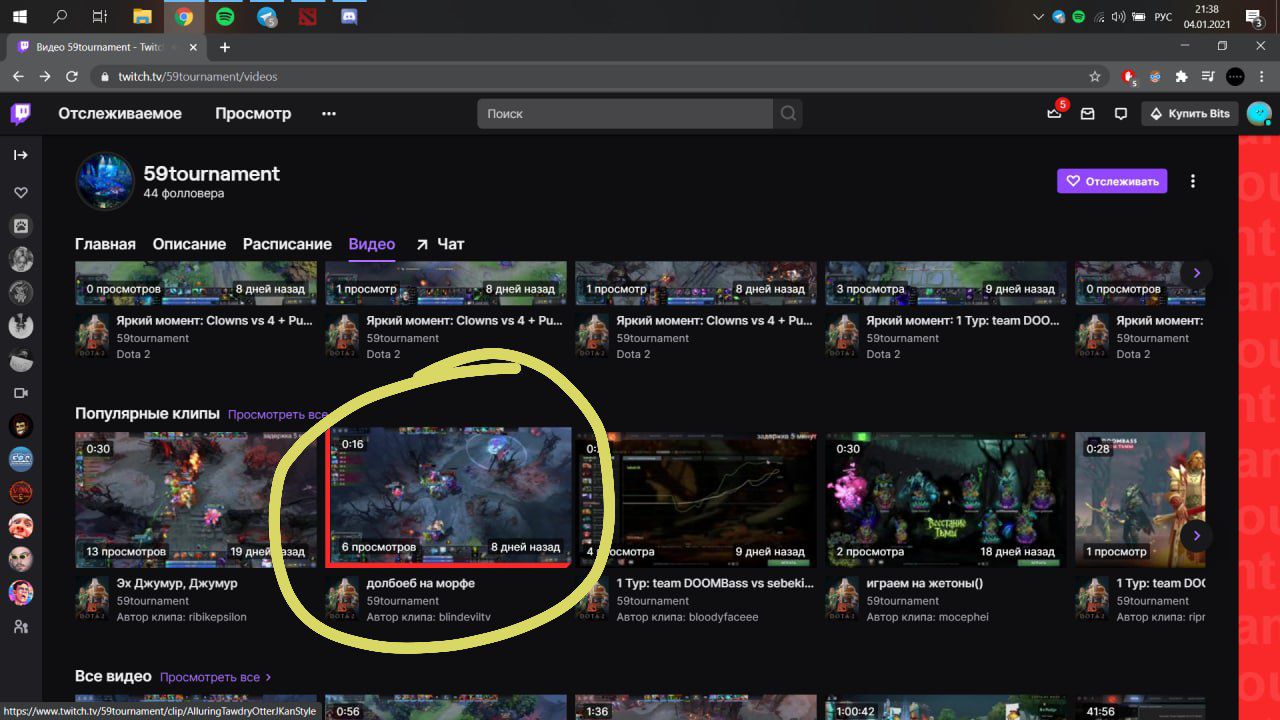Go to Просмотр in top navigation
This screenshot has height=720, width=1280.
tap(253, 114)
